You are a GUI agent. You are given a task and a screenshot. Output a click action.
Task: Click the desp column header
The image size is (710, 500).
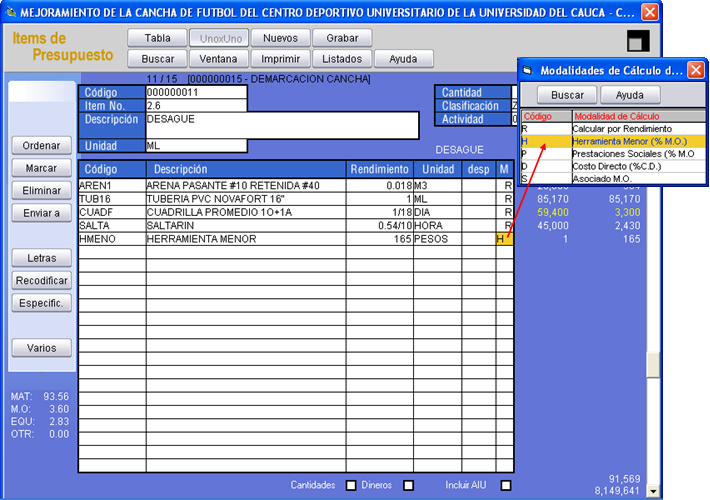[x=479, y=169]
